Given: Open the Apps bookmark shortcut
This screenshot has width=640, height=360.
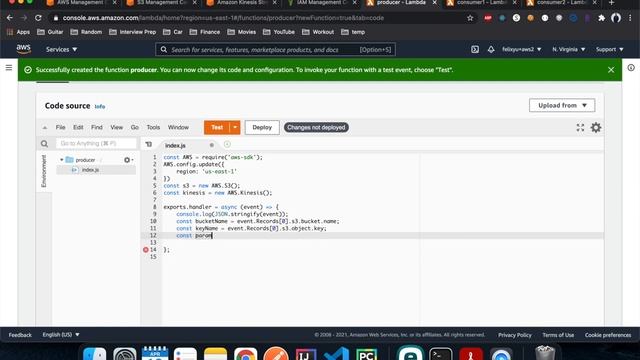Looking at the screenshot, I should (18, 32).
